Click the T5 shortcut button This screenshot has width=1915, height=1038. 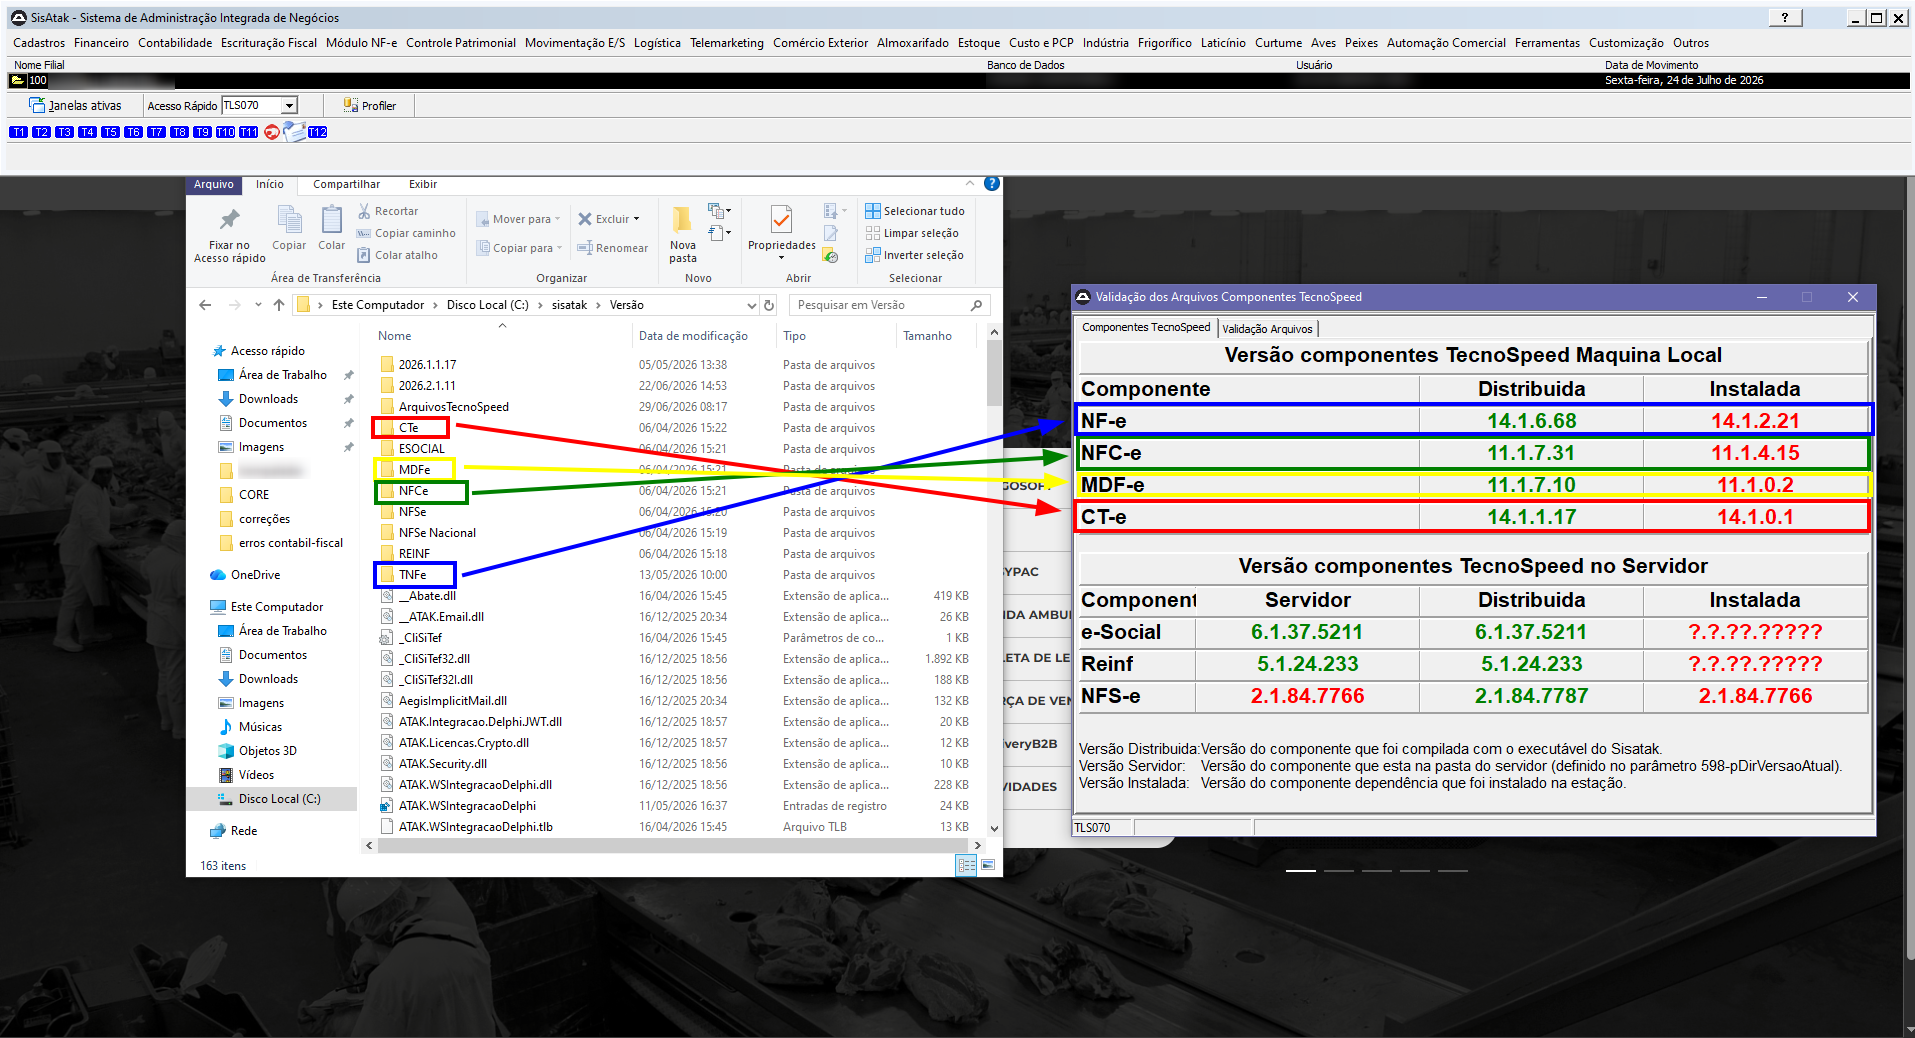(x=110, y=132)
